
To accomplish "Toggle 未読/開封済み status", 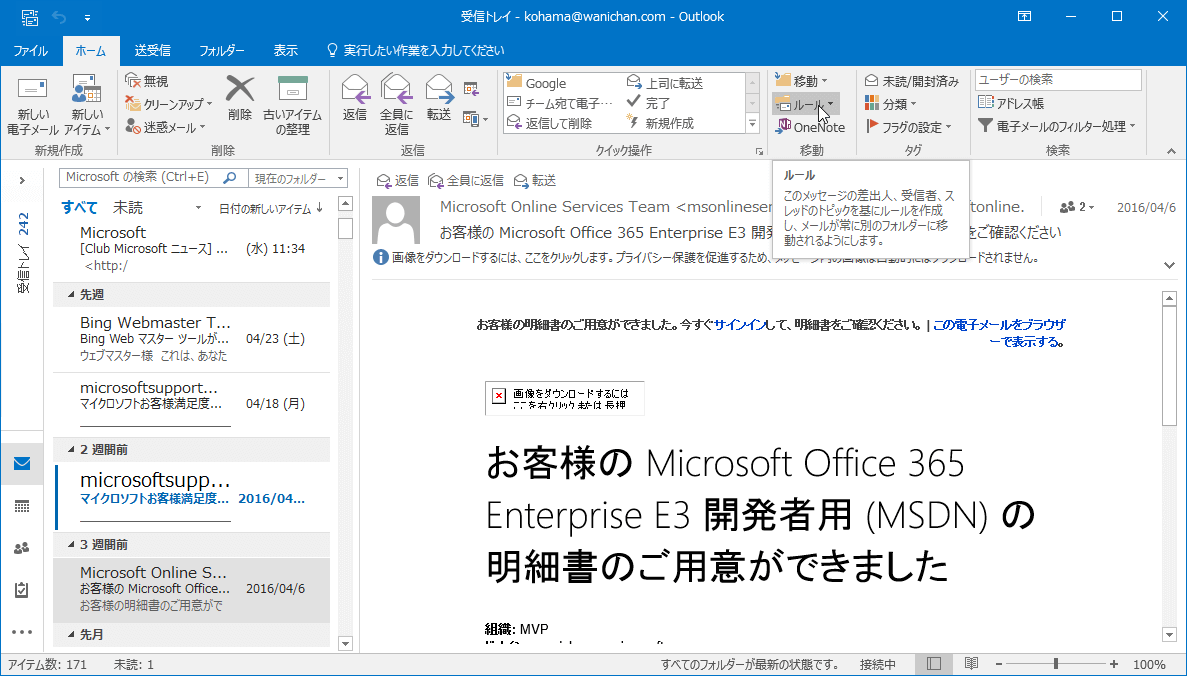I will (911, 81).
